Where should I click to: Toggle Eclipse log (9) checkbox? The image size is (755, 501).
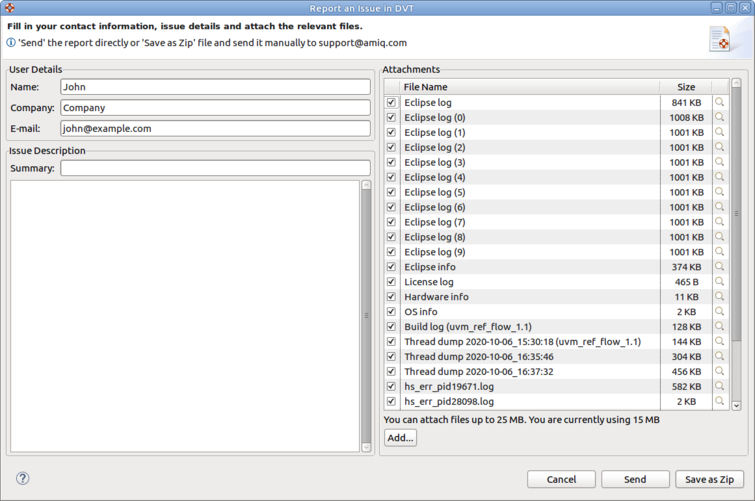click(x=391, y=251)
